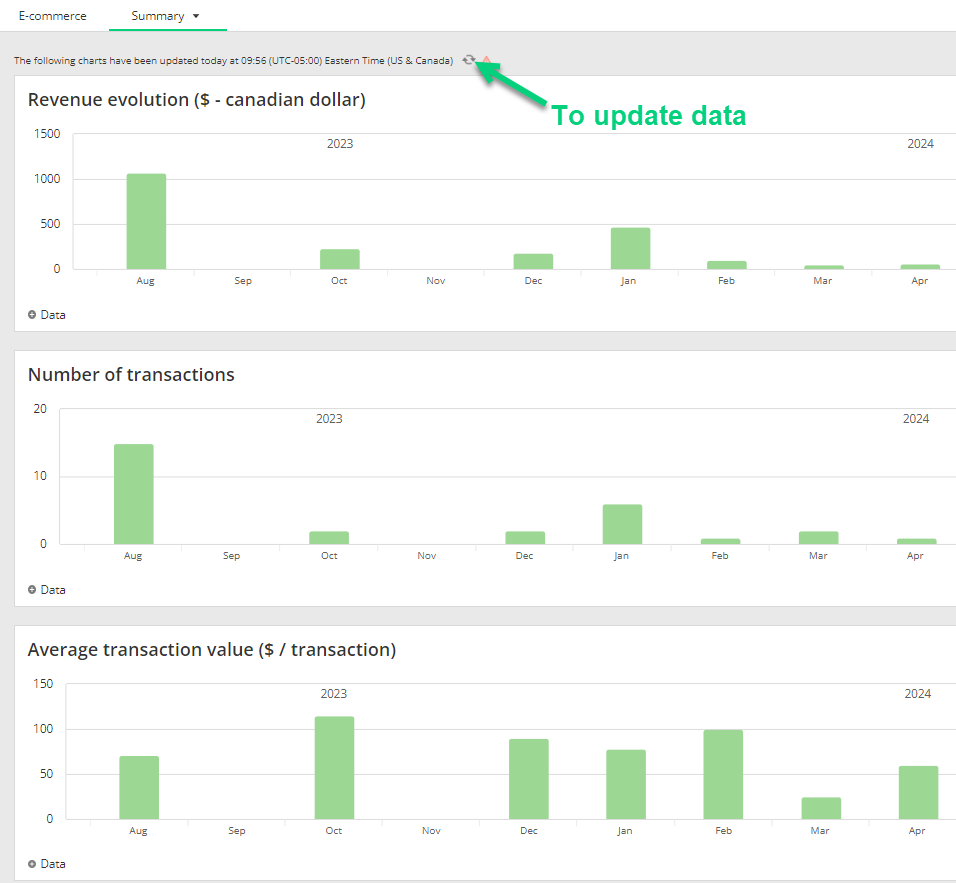Click the Aug bar in Number of transactions
This screenshot has height=883, width=956.
point(134,494)
